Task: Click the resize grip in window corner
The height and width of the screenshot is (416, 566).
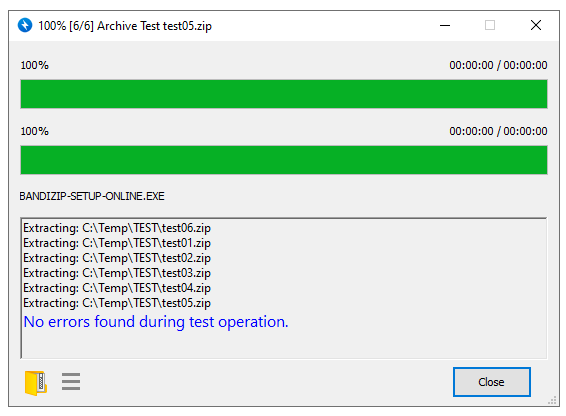Action: [x=552, y=400]
